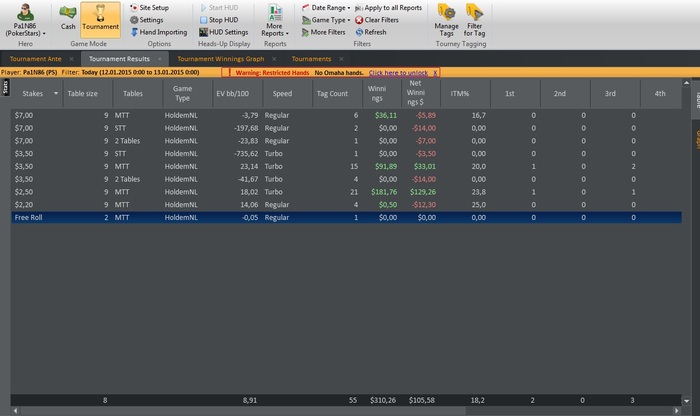
Task: Switch to the Tournaments tab
Action: pyautogui.click(x=311, y=59)
